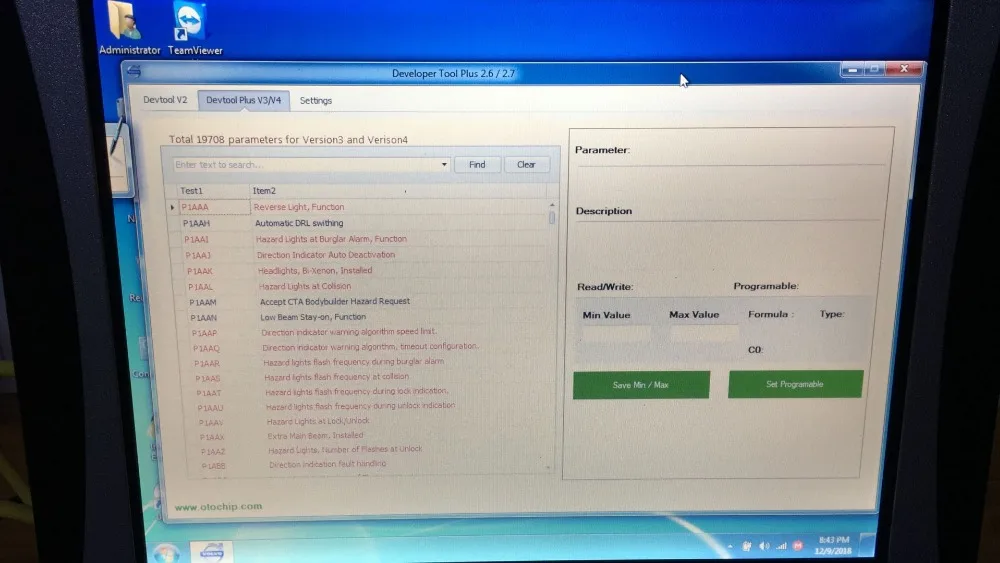Open the Administrator desktop folder icon

click(127, 27)
